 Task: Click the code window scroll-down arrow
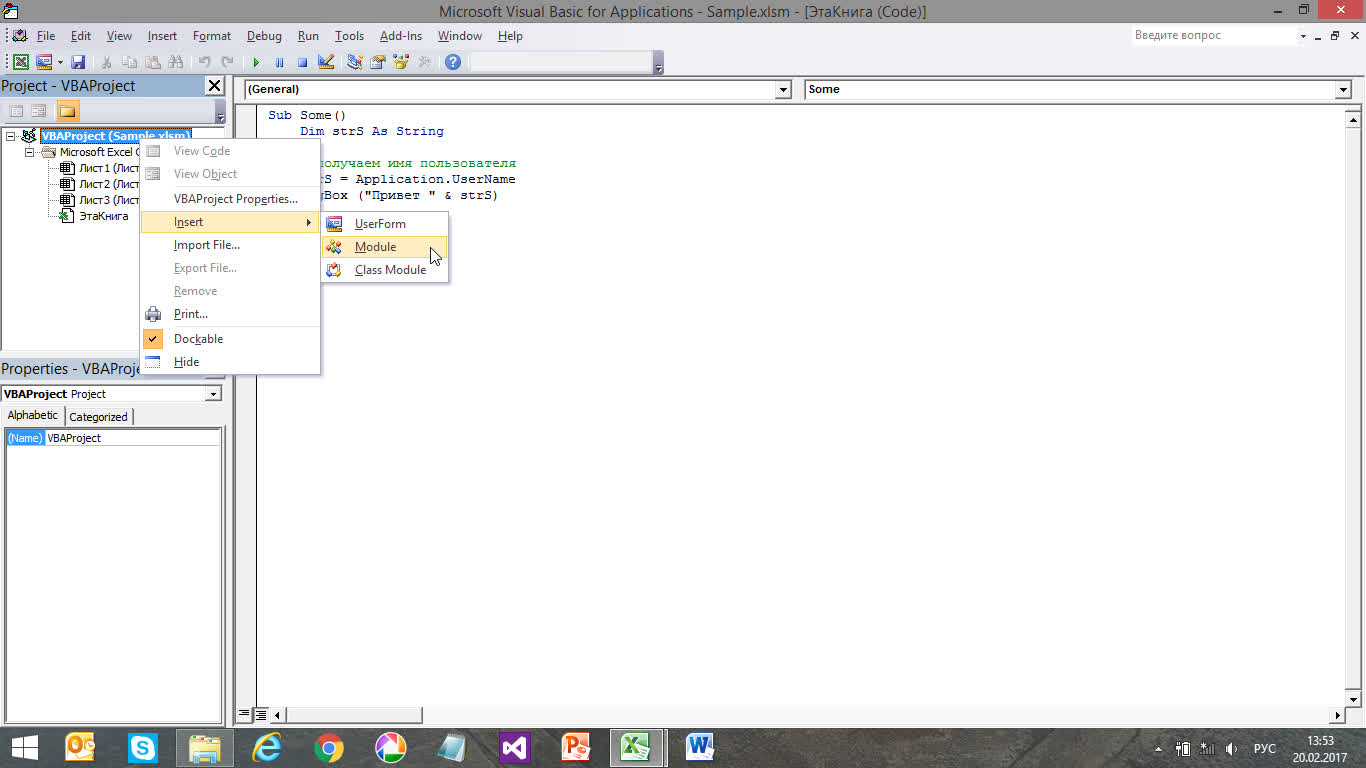(1353, 699)
